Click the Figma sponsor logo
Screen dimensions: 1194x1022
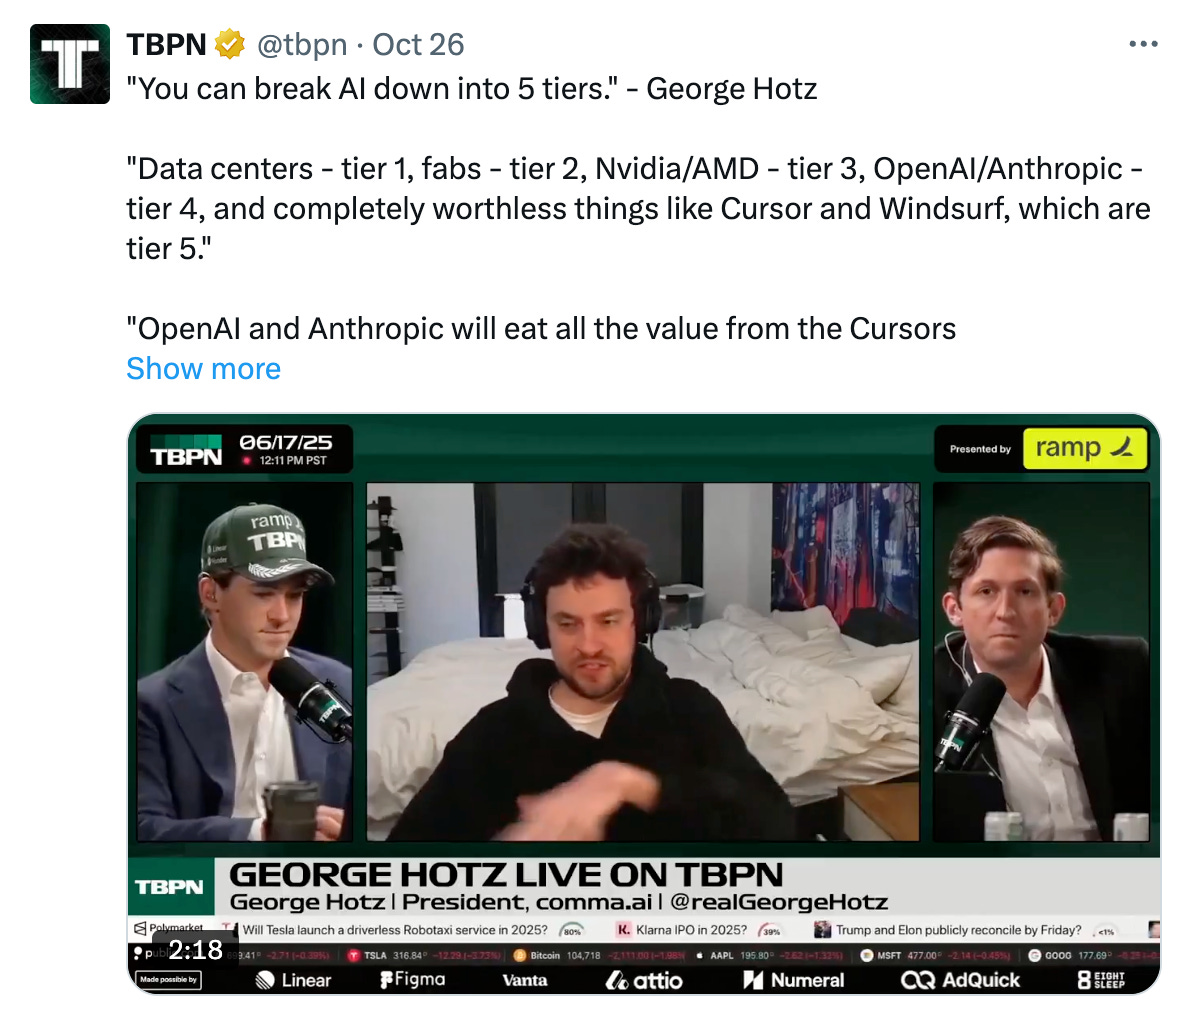(413, 979)
